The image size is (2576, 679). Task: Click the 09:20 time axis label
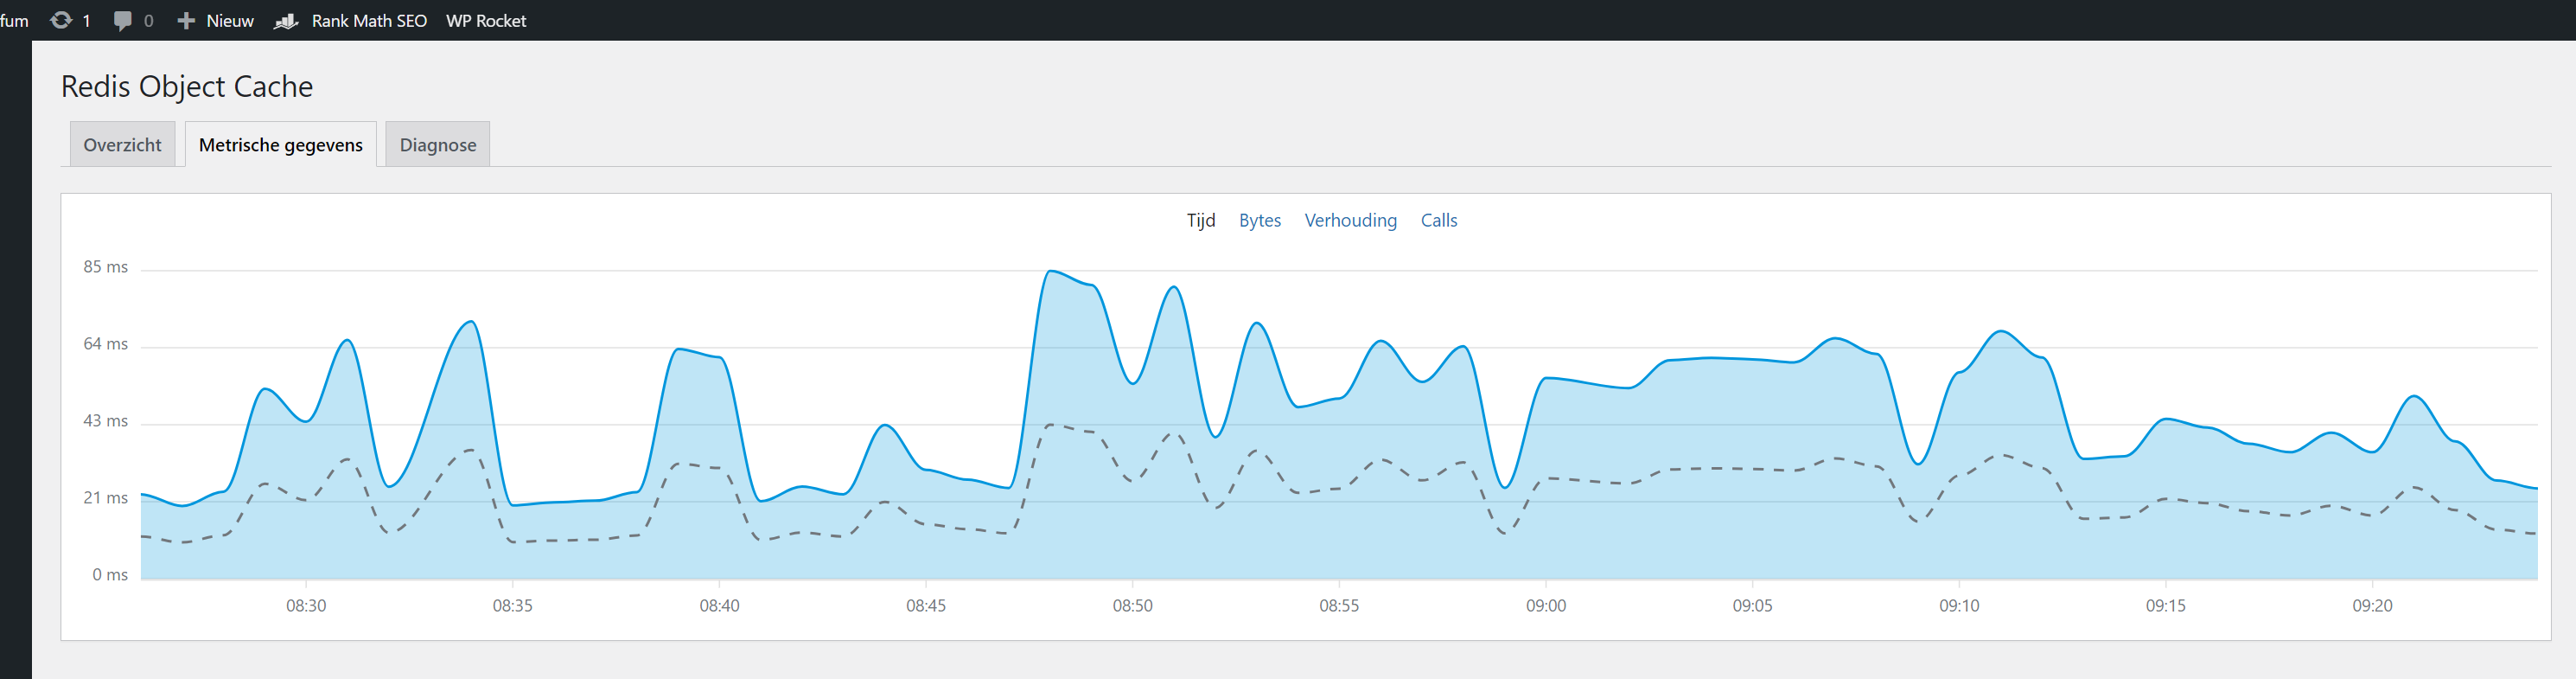point(2372,606)
